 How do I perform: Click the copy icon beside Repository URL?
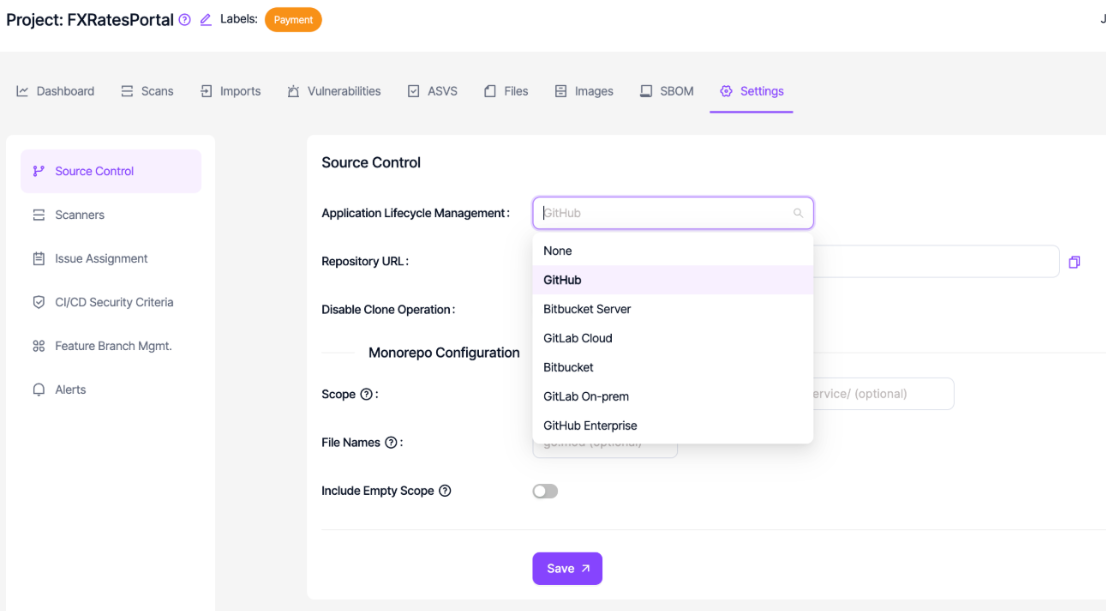[1074, 261]
